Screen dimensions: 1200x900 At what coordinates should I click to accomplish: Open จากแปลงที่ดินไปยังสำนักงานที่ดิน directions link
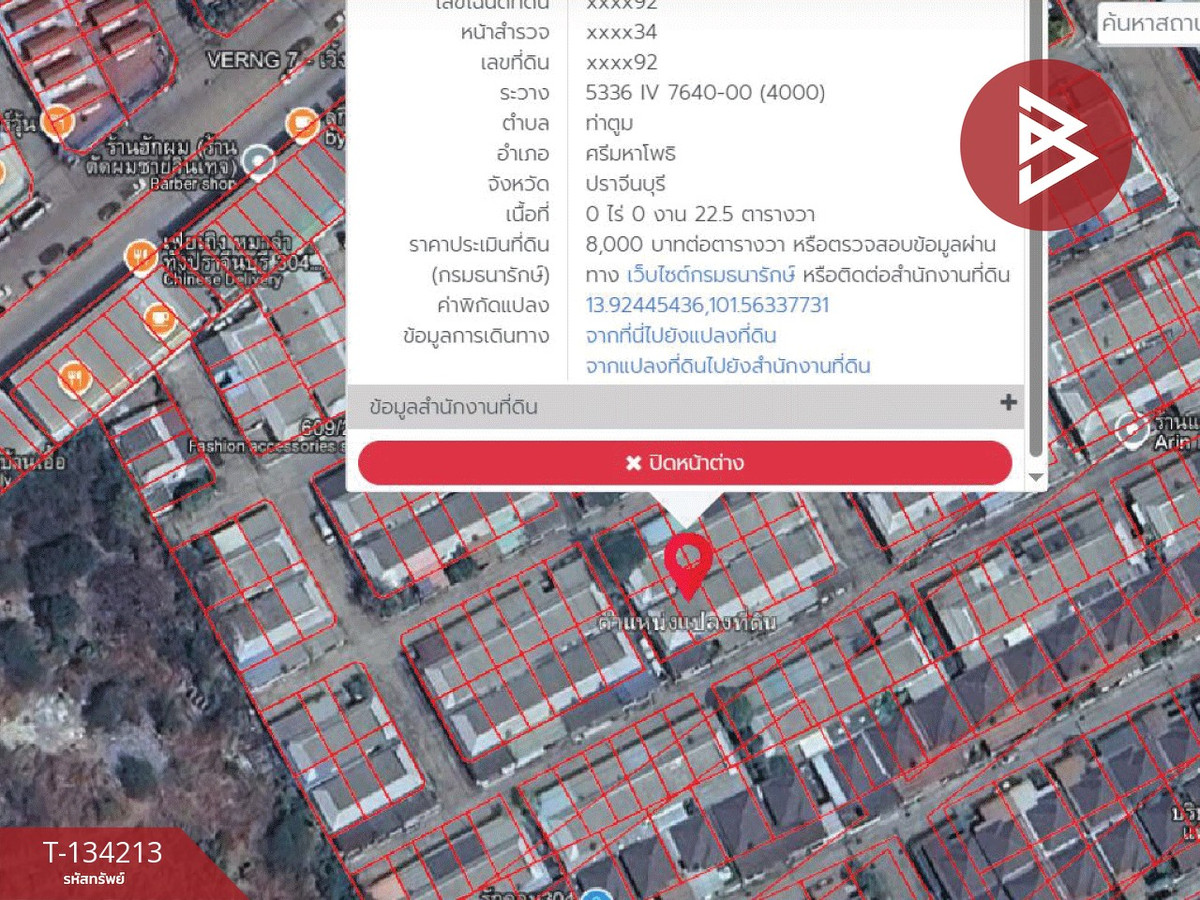pos(727,366)
